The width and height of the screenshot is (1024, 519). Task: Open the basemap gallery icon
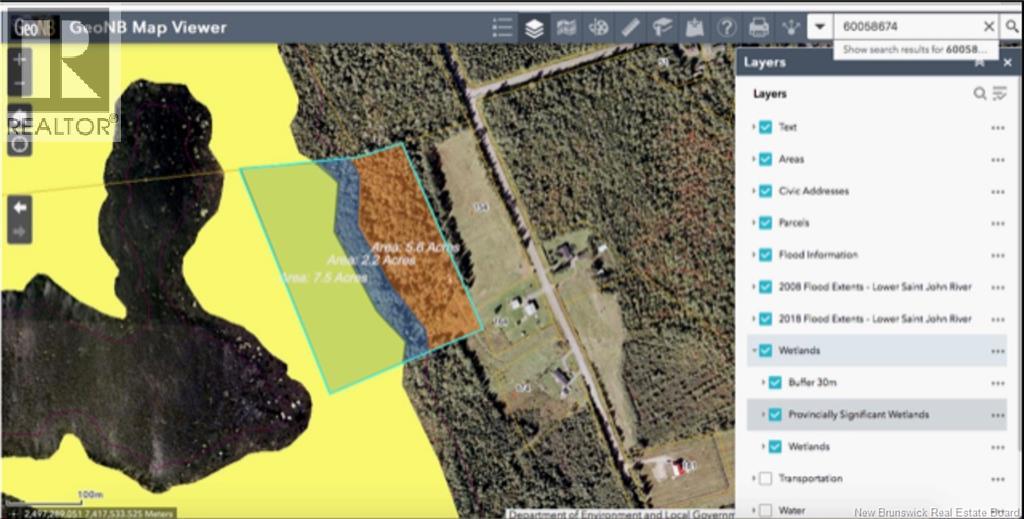(x=566, y=27)
